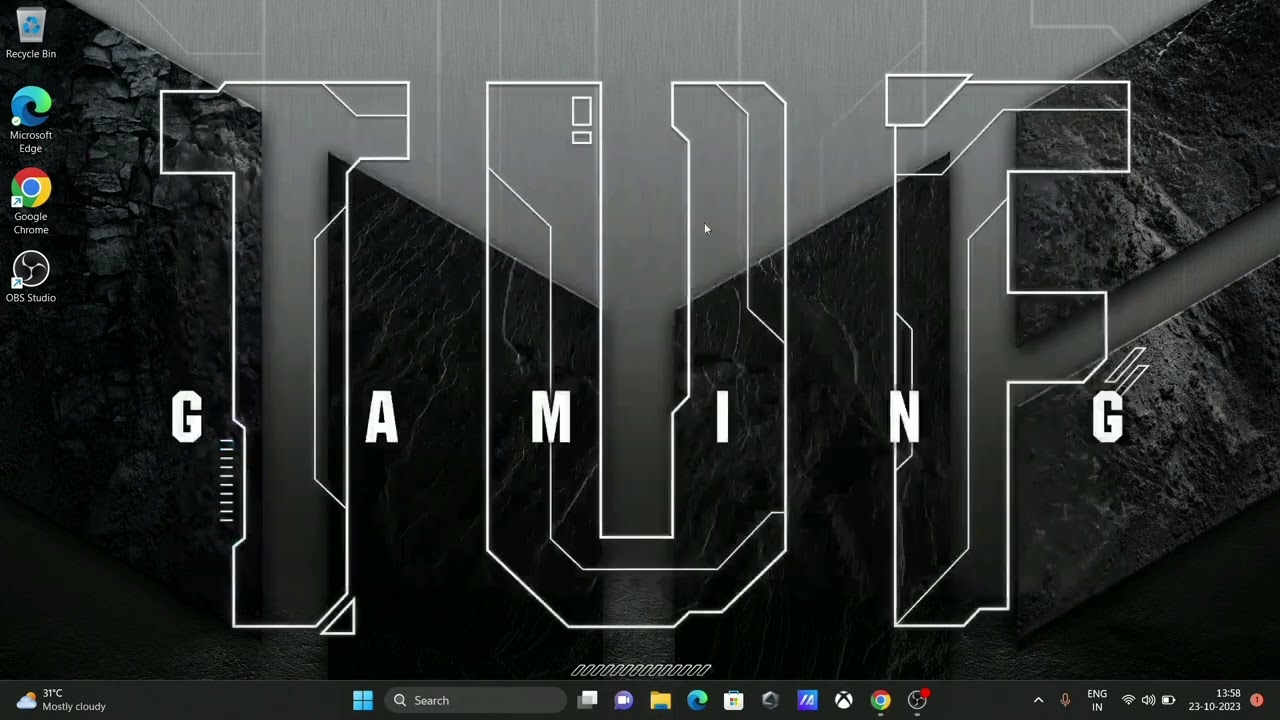The image size is (1280, 720).
Task: Open Task View from the taskbar
Action: pyautogui.click(x=587, y=700)
